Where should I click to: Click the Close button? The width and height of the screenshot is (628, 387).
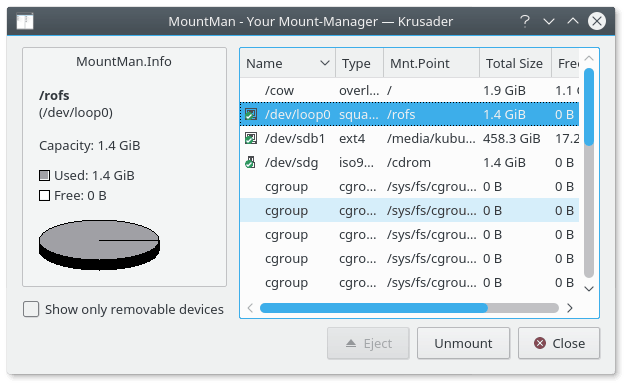559,343
